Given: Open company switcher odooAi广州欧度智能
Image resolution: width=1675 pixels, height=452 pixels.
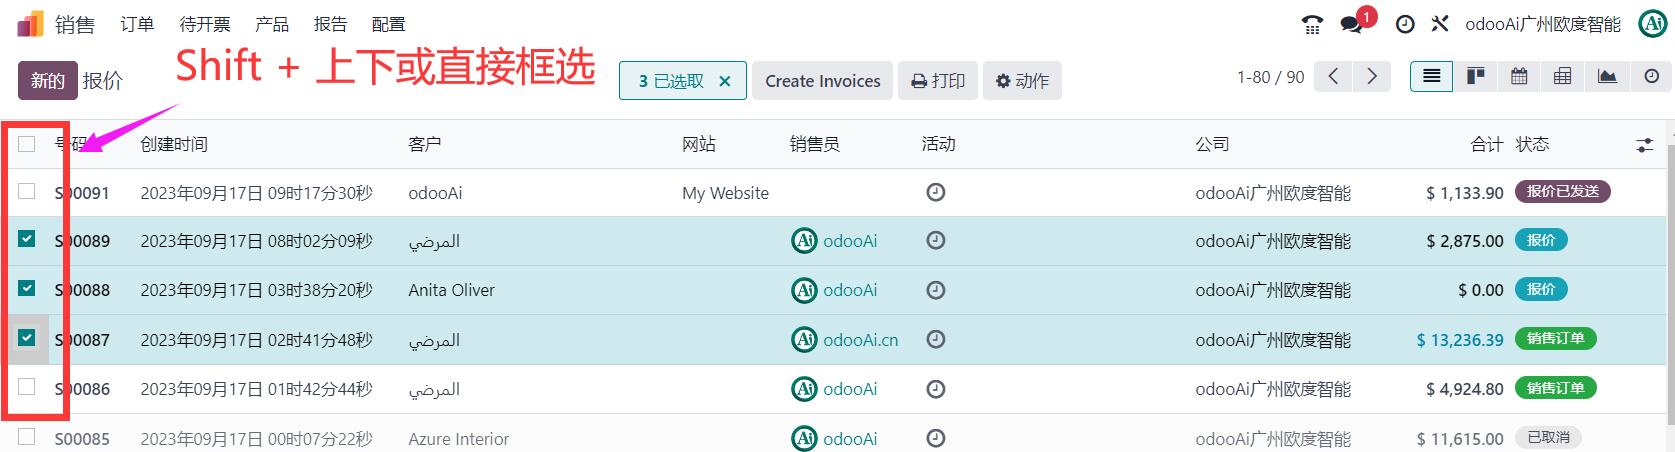Looking at the screenshot, I should (x=1543, y=24).
